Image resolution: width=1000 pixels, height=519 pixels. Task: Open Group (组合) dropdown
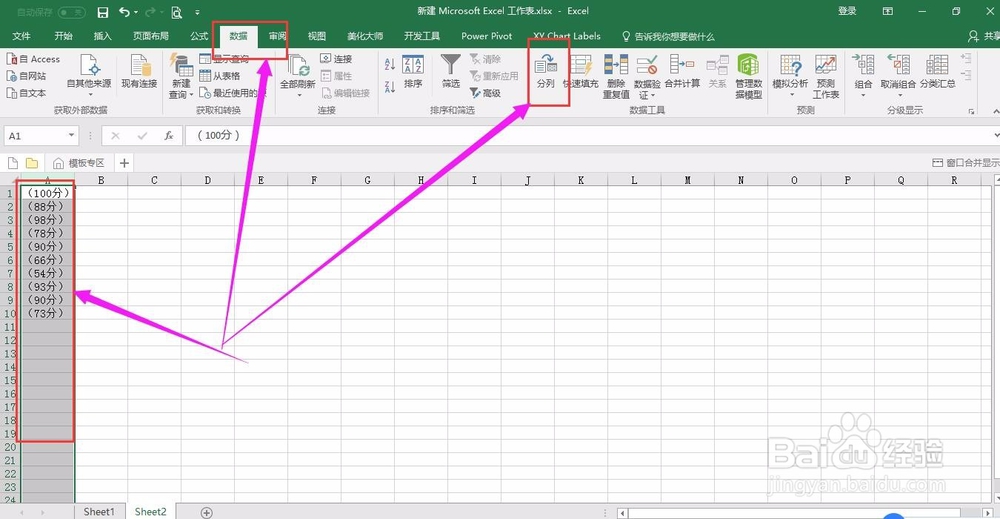point(864,76)
